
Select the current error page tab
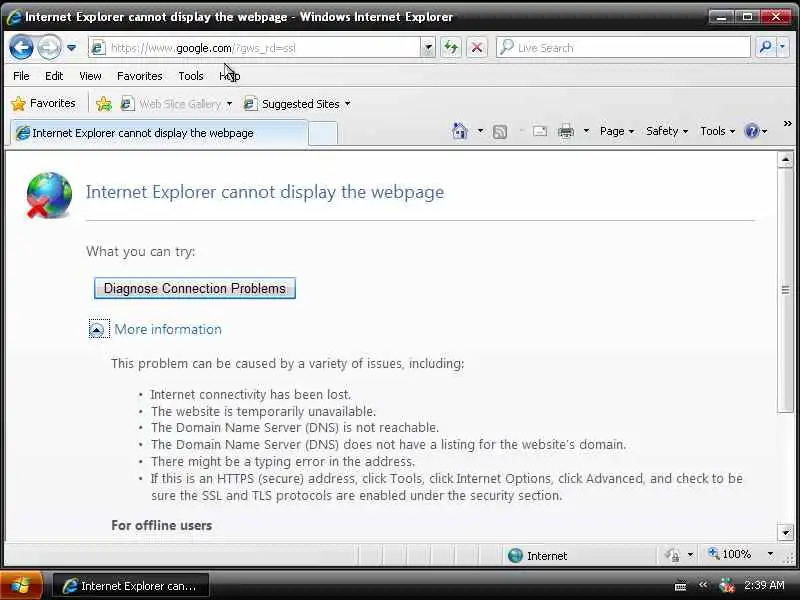coord(160,133)
